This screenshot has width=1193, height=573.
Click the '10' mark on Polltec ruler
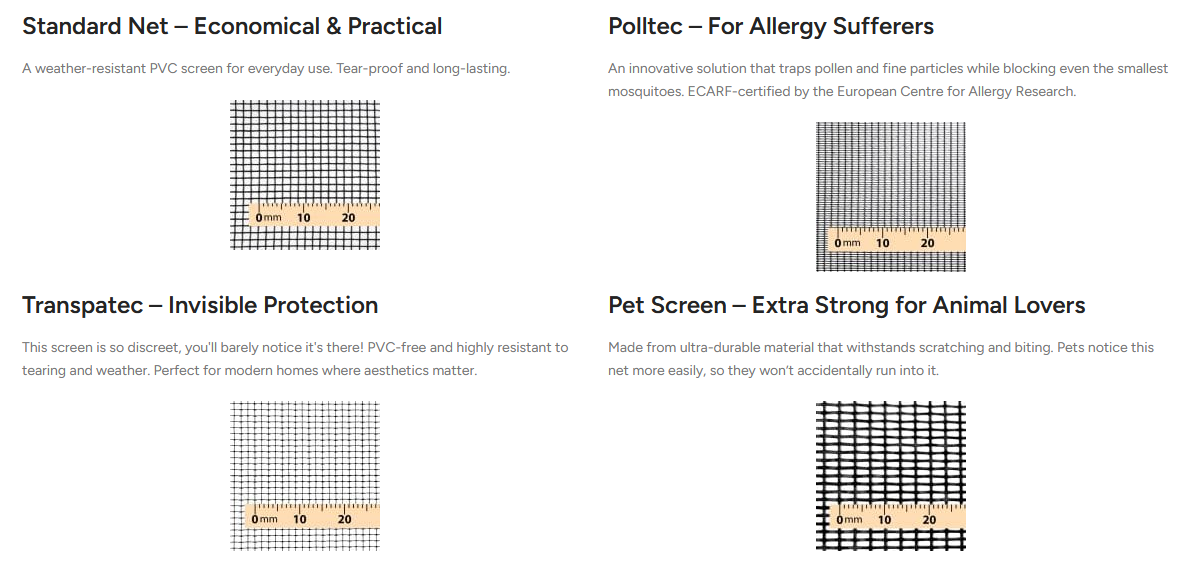pyautogui.click(x=883, y=244)
